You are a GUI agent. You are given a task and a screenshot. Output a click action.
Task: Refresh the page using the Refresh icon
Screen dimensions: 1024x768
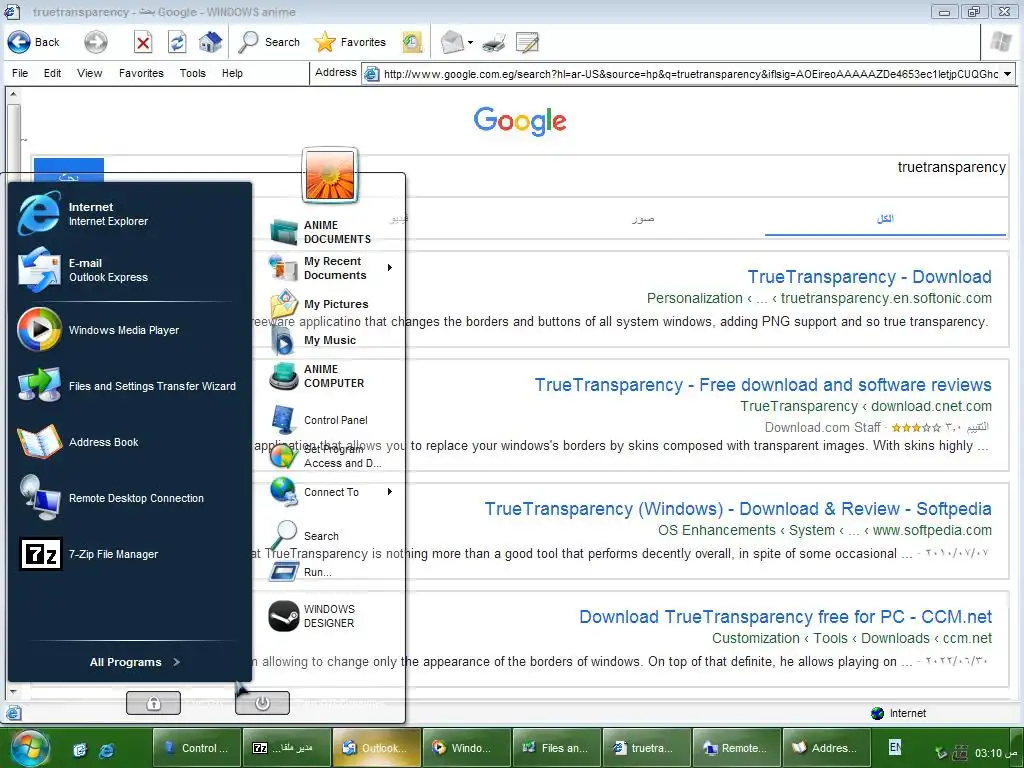pos(177,43)
